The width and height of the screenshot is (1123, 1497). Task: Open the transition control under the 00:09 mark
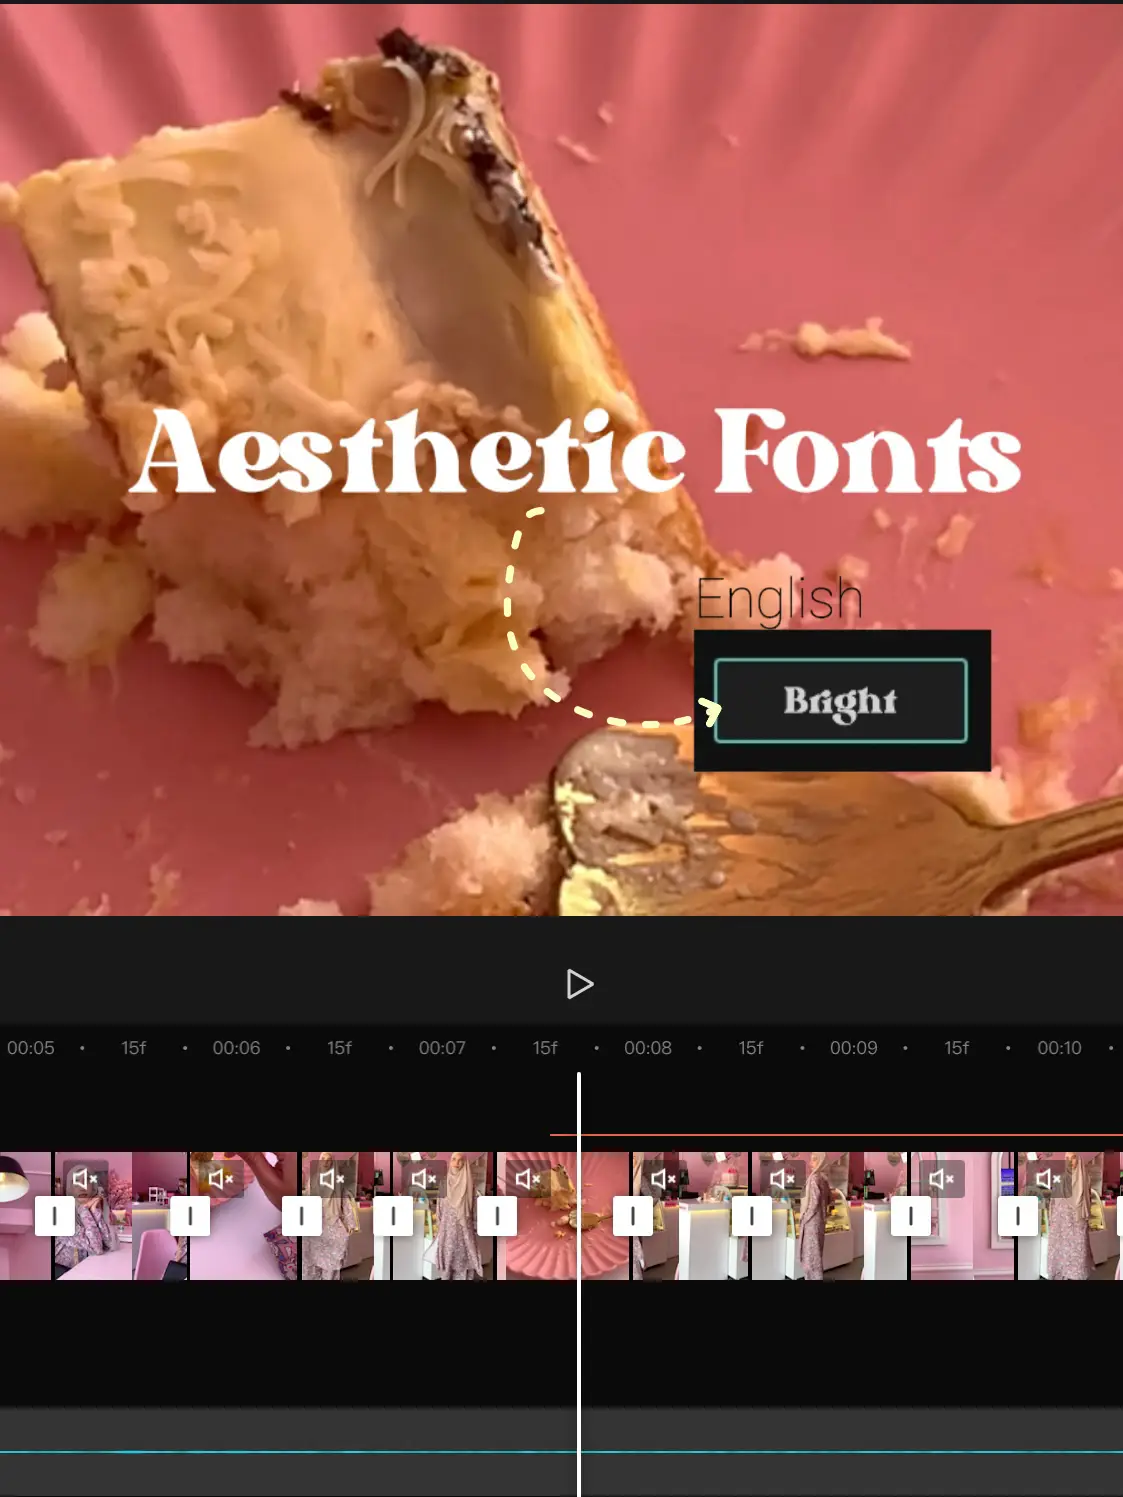[x=908, y=1215]
